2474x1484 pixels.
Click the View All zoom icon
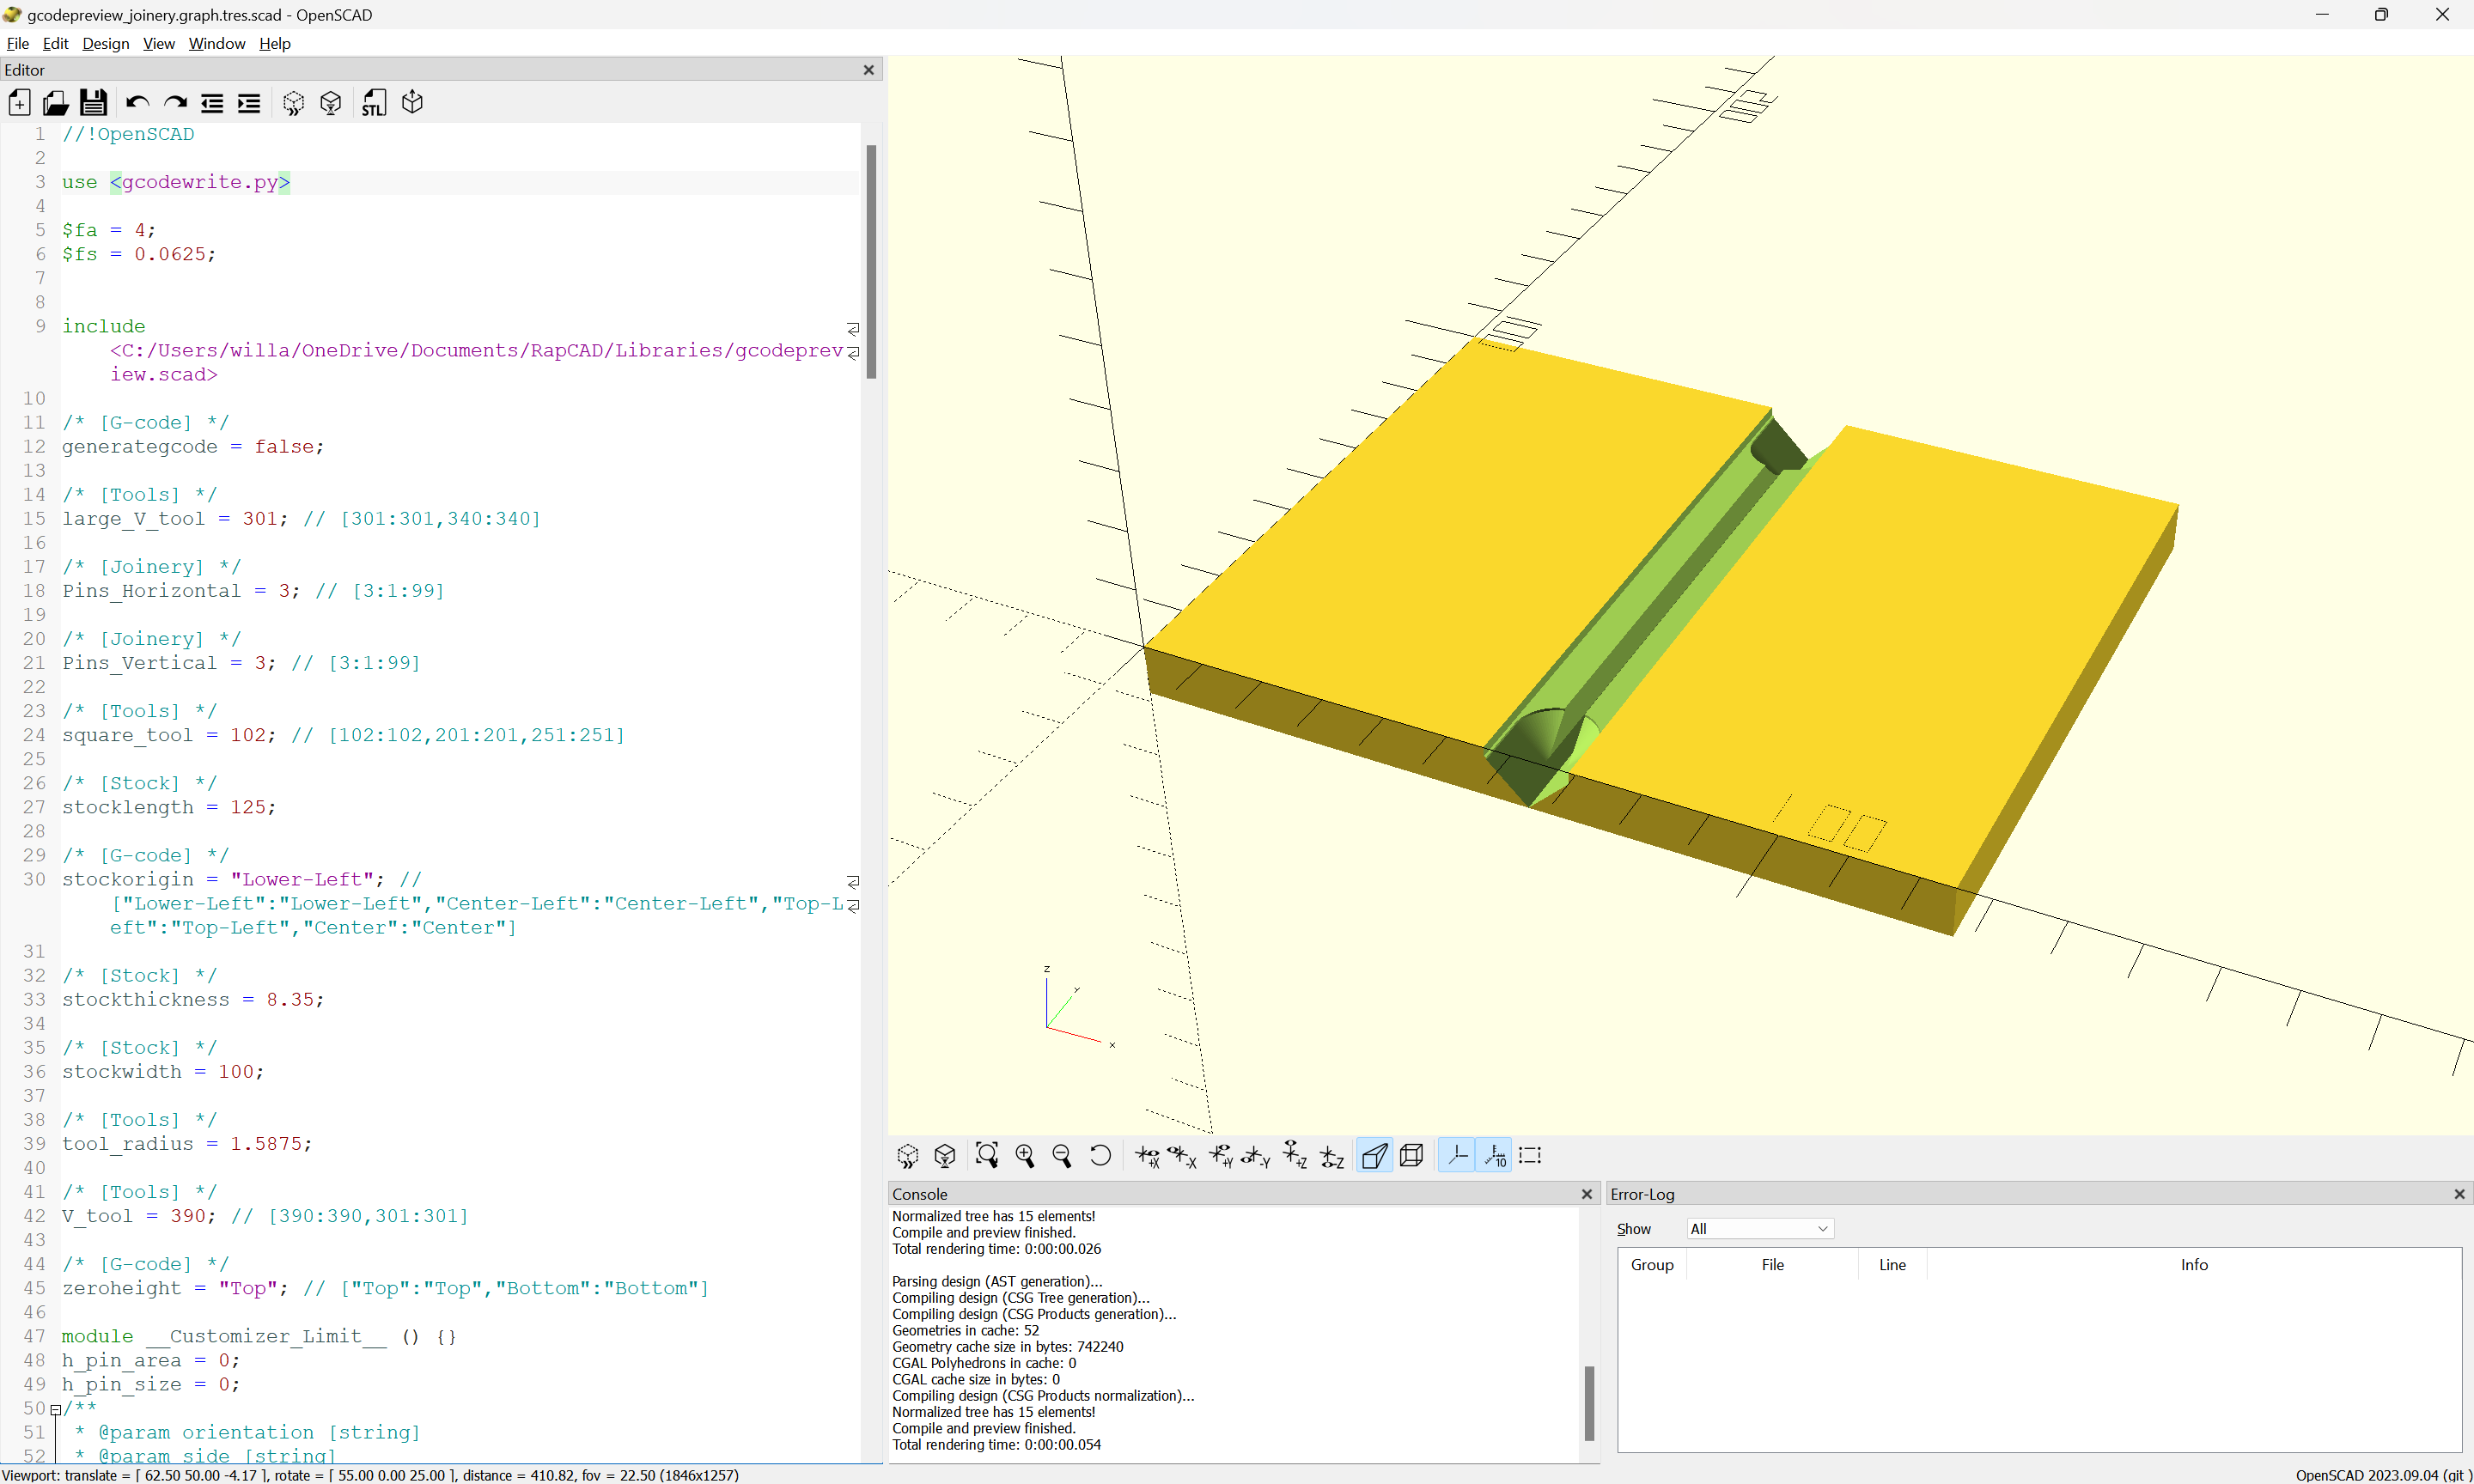(986, 1156)
